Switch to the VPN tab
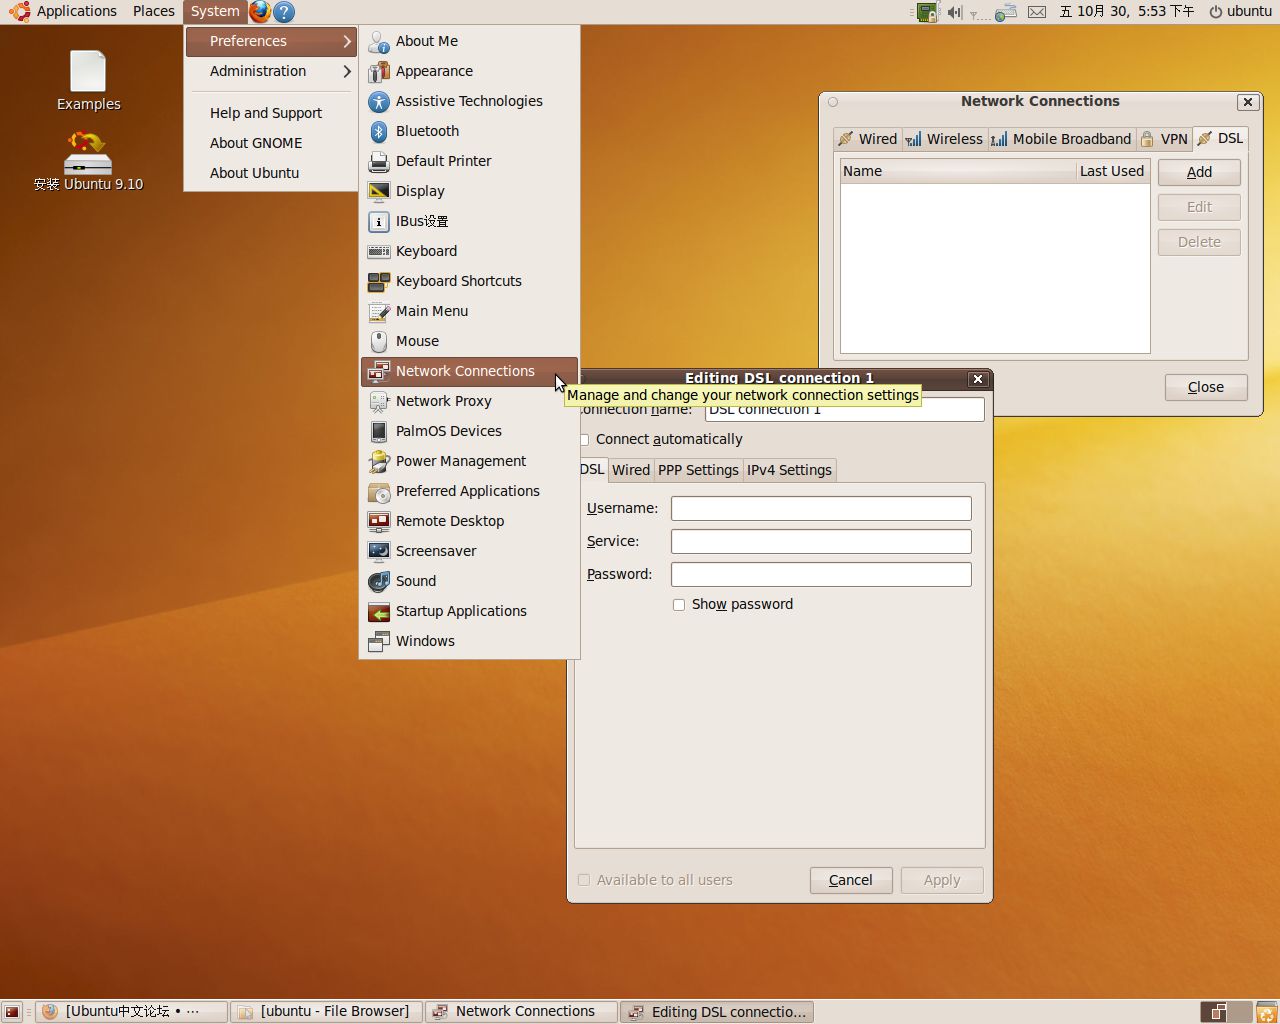 pyautogui.click(x=1164, y=139)
